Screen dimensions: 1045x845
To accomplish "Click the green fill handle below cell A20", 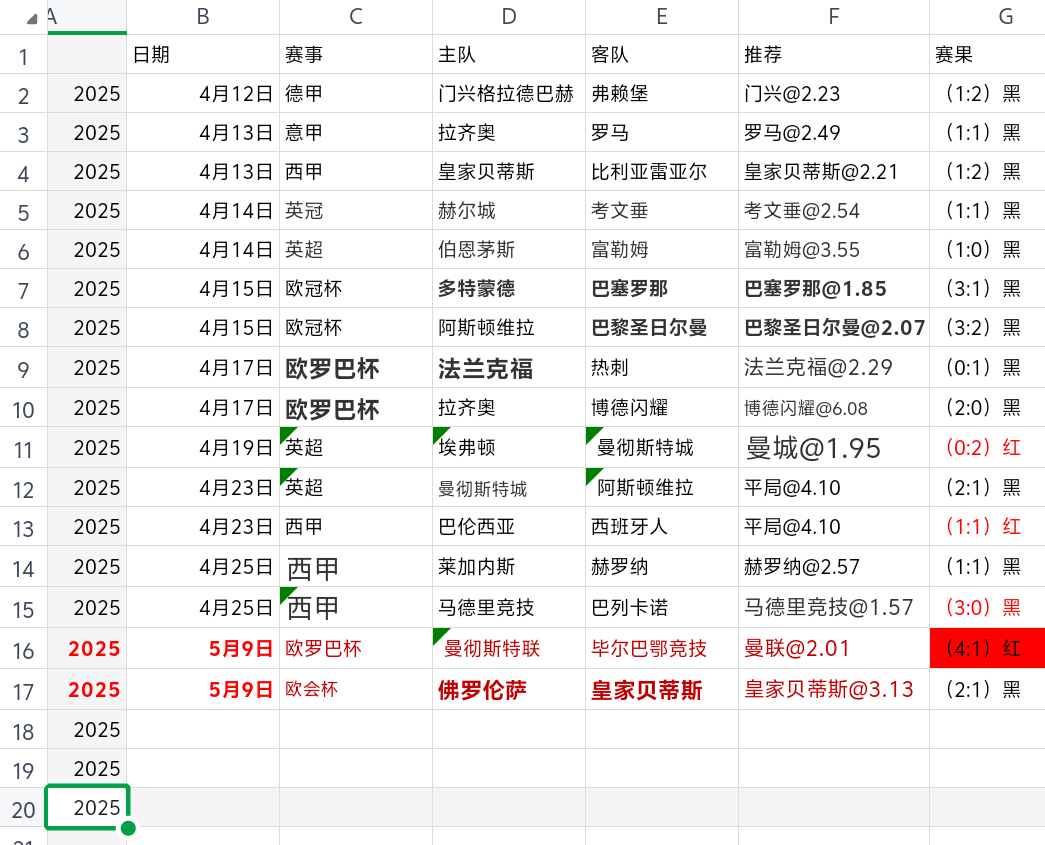I will 127,828.
